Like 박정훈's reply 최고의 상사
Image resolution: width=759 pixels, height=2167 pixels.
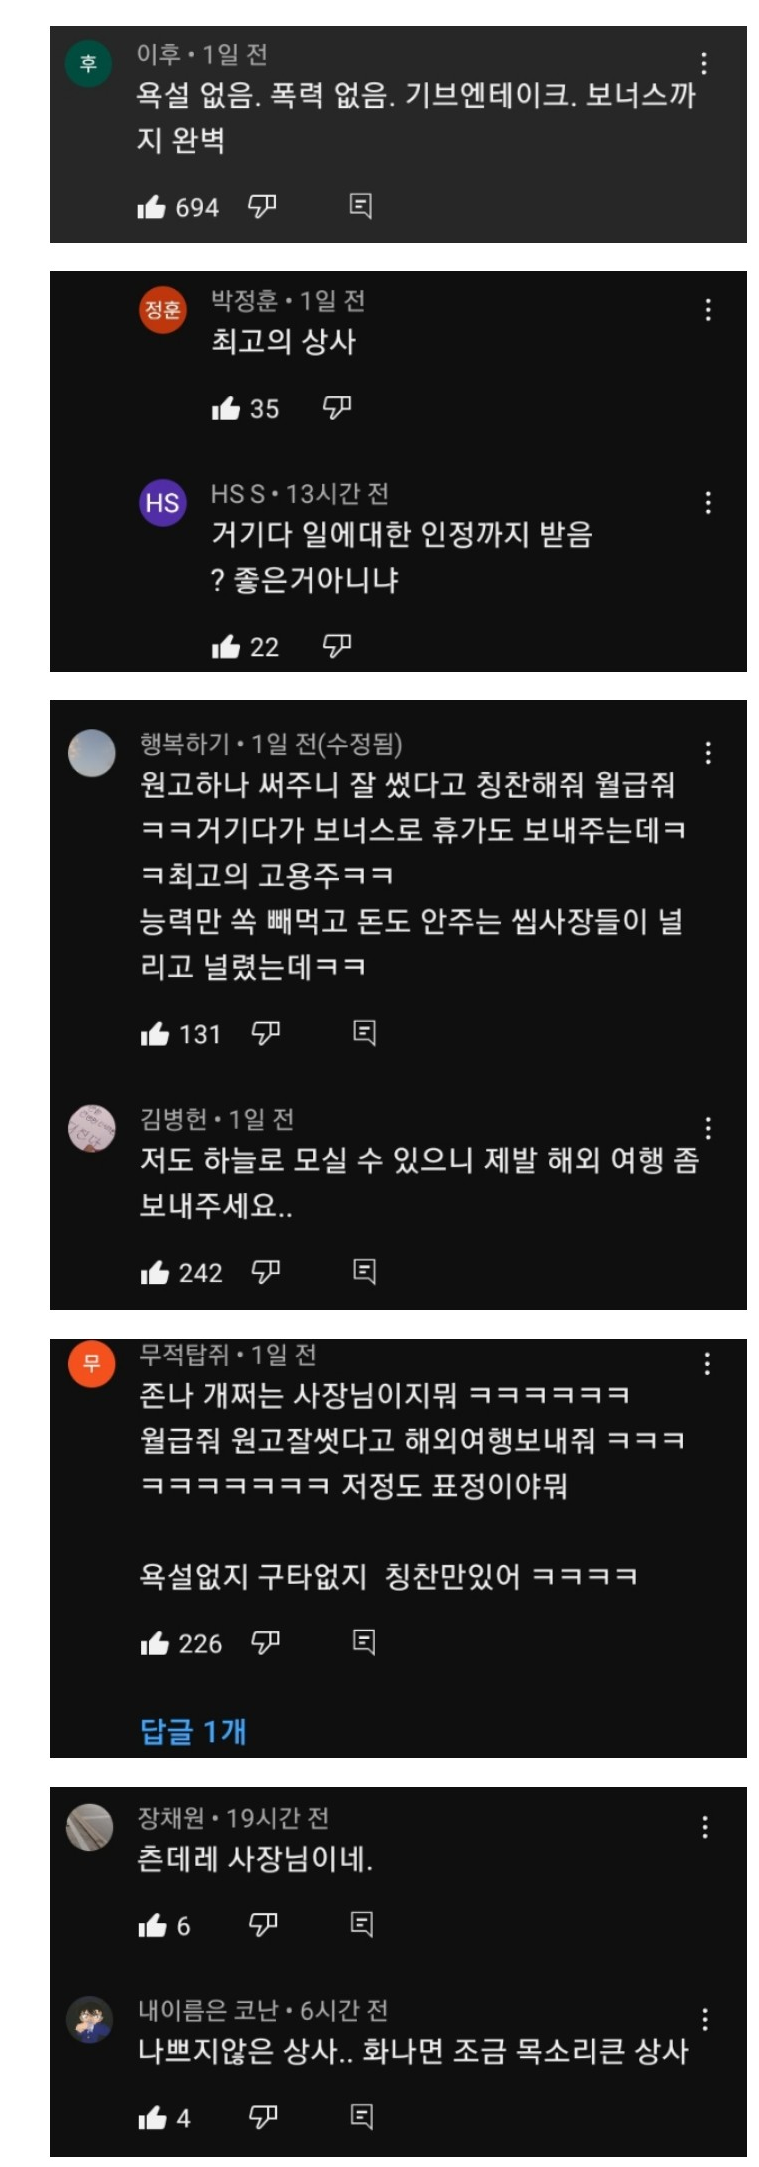[x=226, y=408]
